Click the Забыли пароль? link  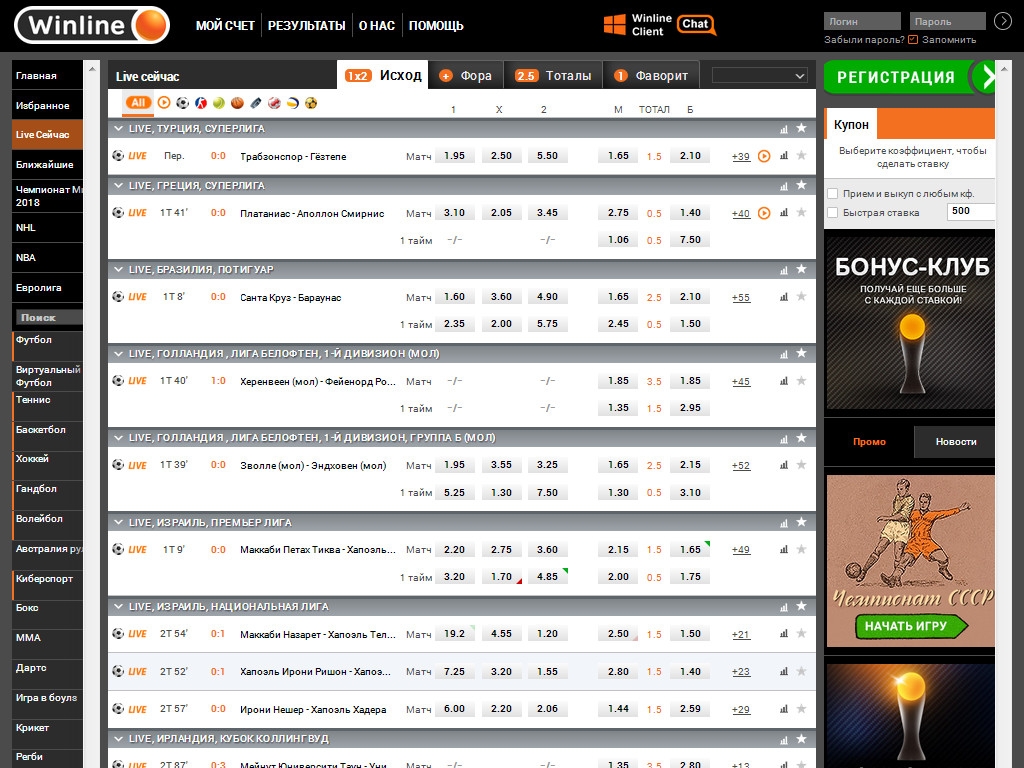coord(863,40)
